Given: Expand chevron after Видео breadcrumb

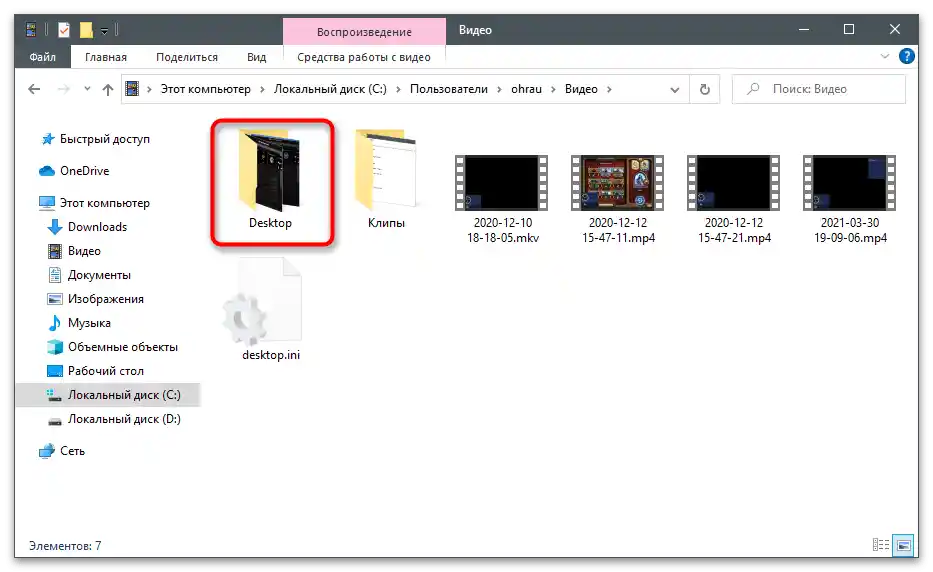Looking at the screenshot, I should coord(609,89).
